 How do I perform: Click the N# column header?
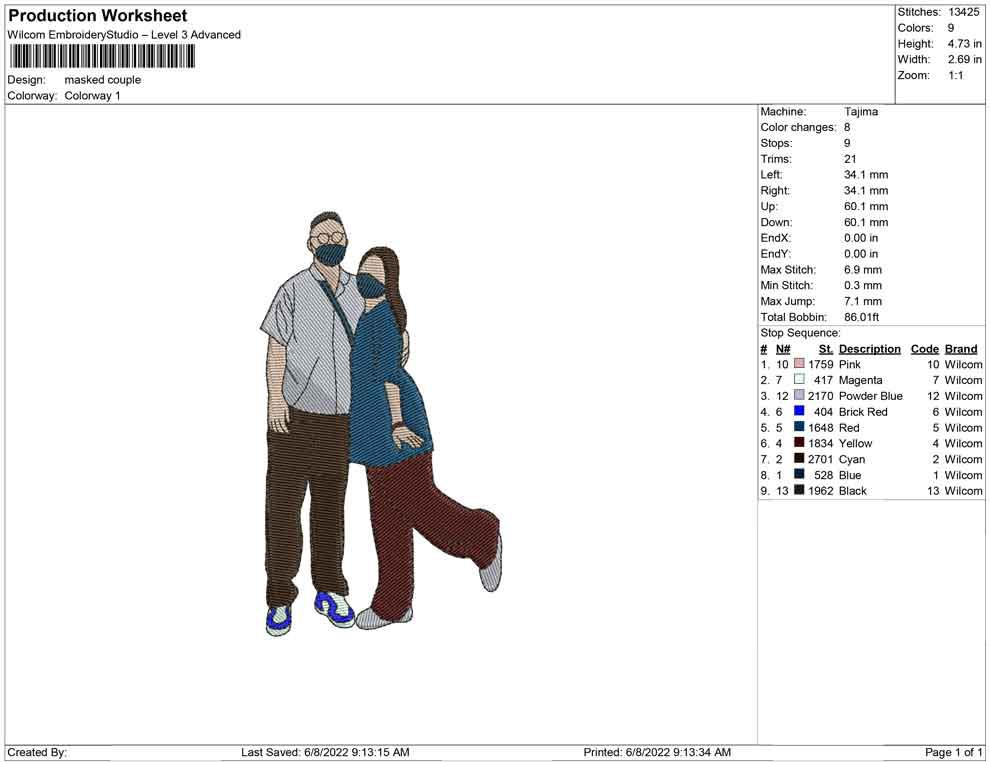coord(783,349)
